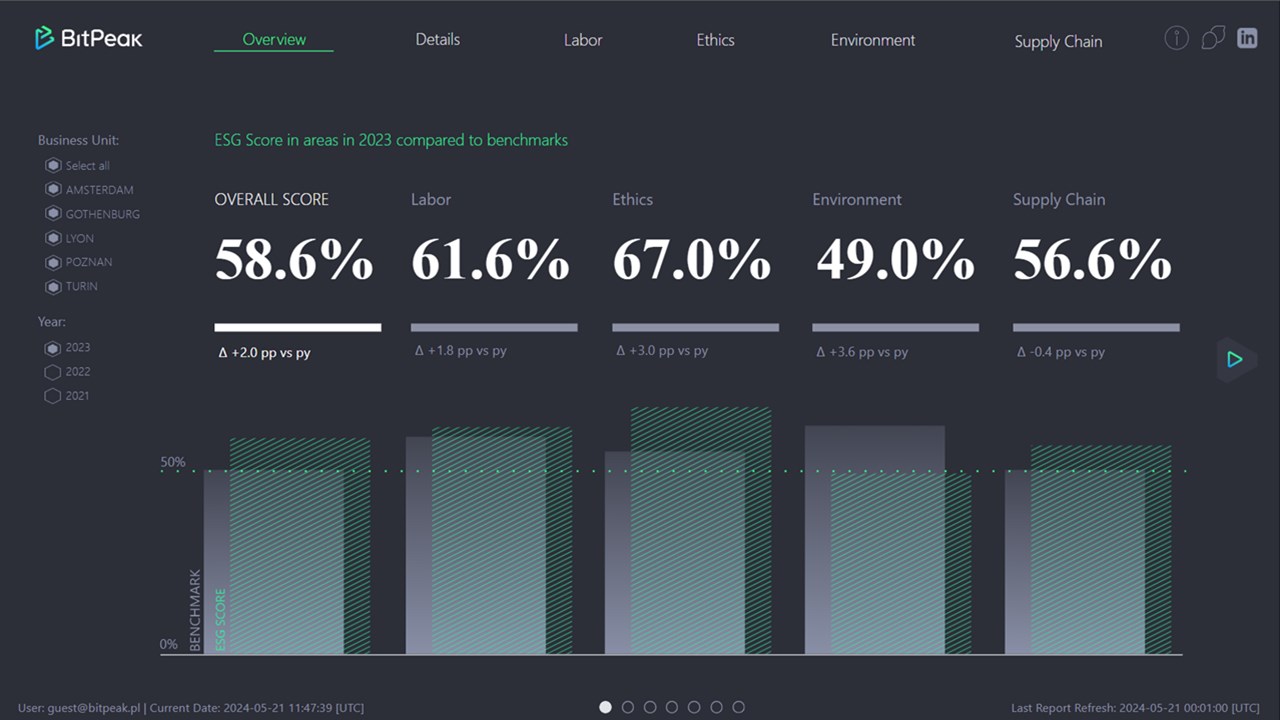Click the first (active) page dot
The image size is (1280, 720).
pos(605,707)
